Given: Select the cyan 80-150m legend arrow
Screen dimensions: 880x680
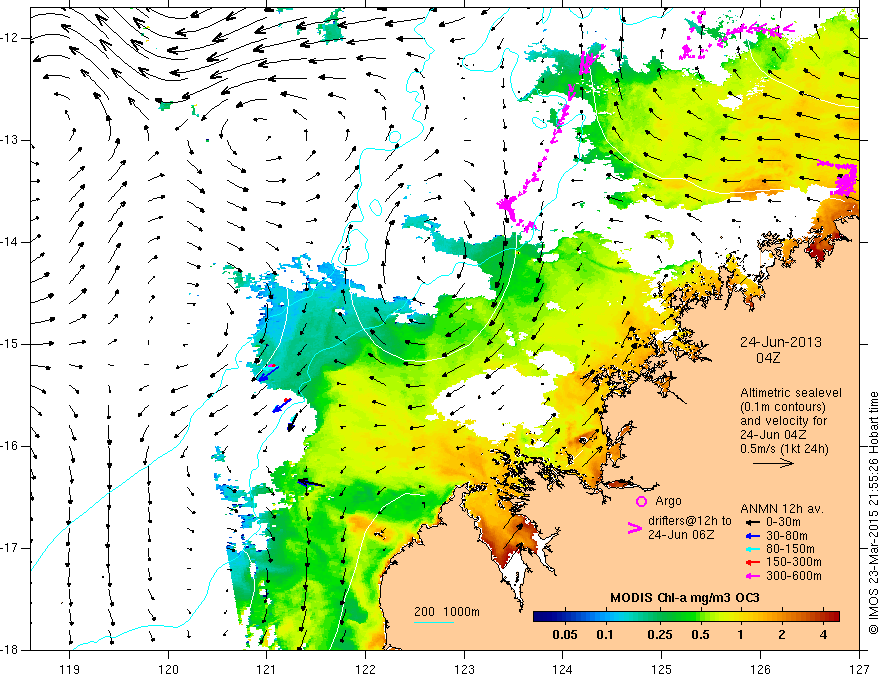Looking at the screenshot, I should [752, 549].
